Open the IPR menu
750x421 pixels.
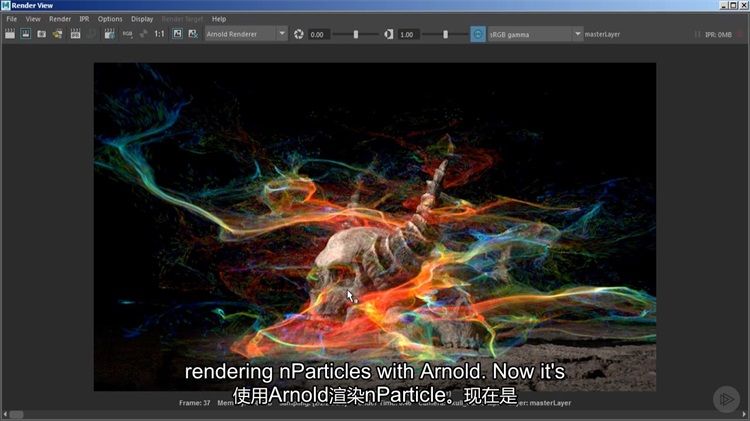[84, 19]
